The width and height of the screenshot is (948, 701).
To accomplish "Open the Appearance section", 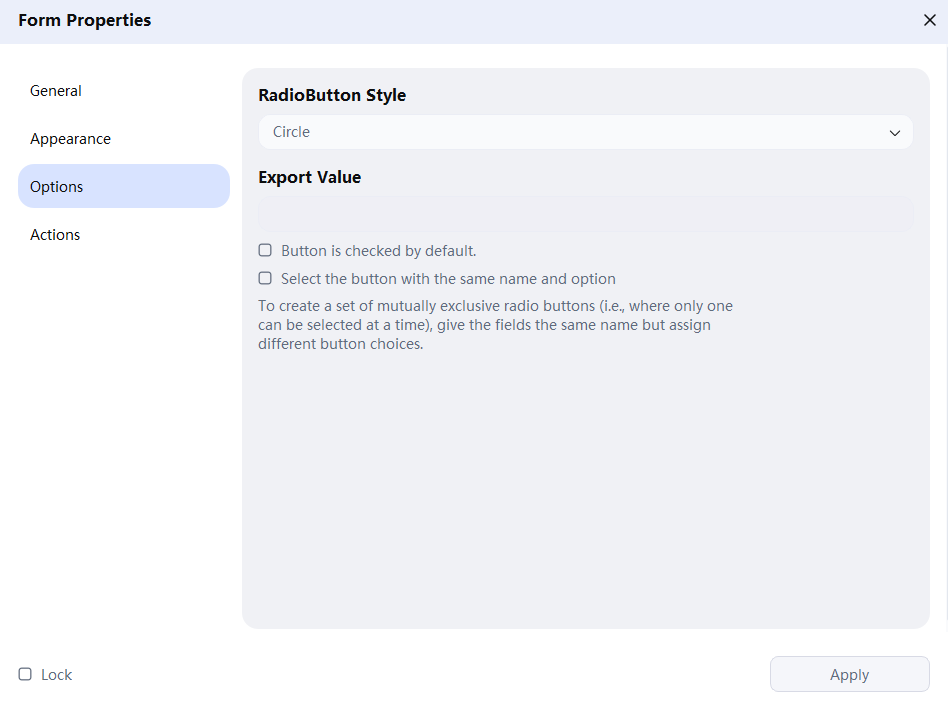I will pyautogui.click(x=70, y=138).
